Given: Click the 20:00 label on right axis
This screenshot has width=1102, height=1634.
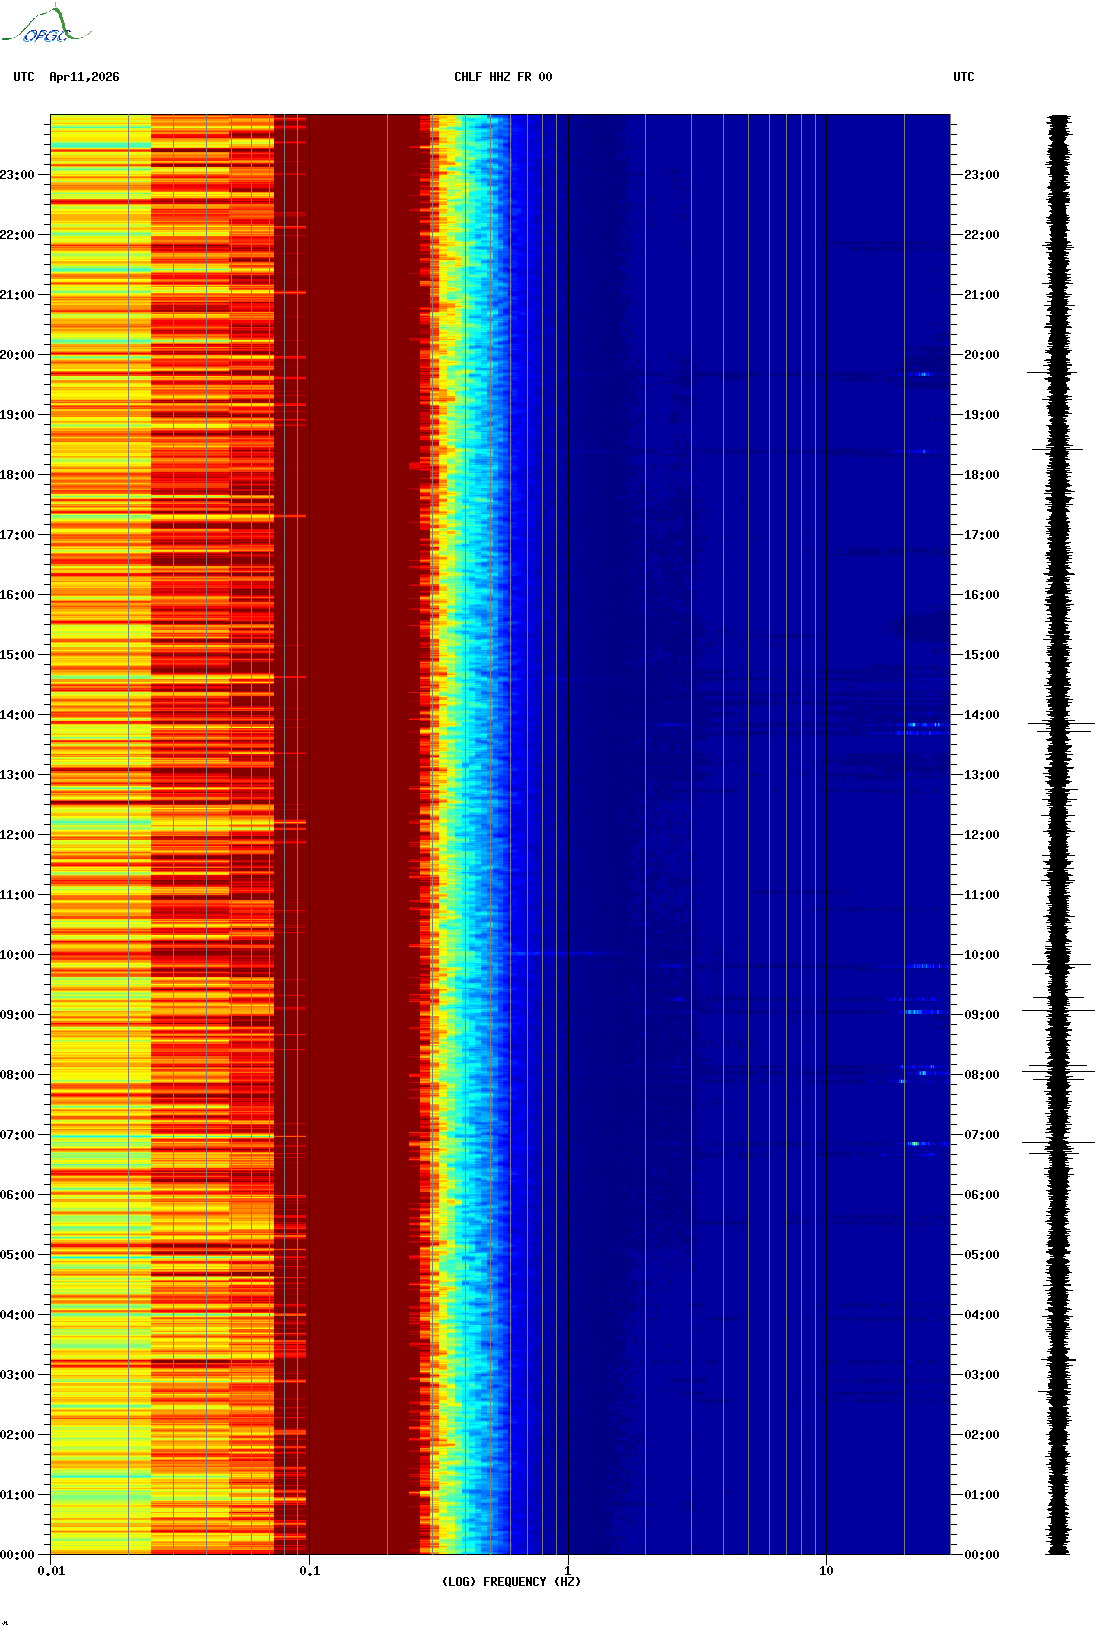Looking at the screenshot, I should 981,355.
